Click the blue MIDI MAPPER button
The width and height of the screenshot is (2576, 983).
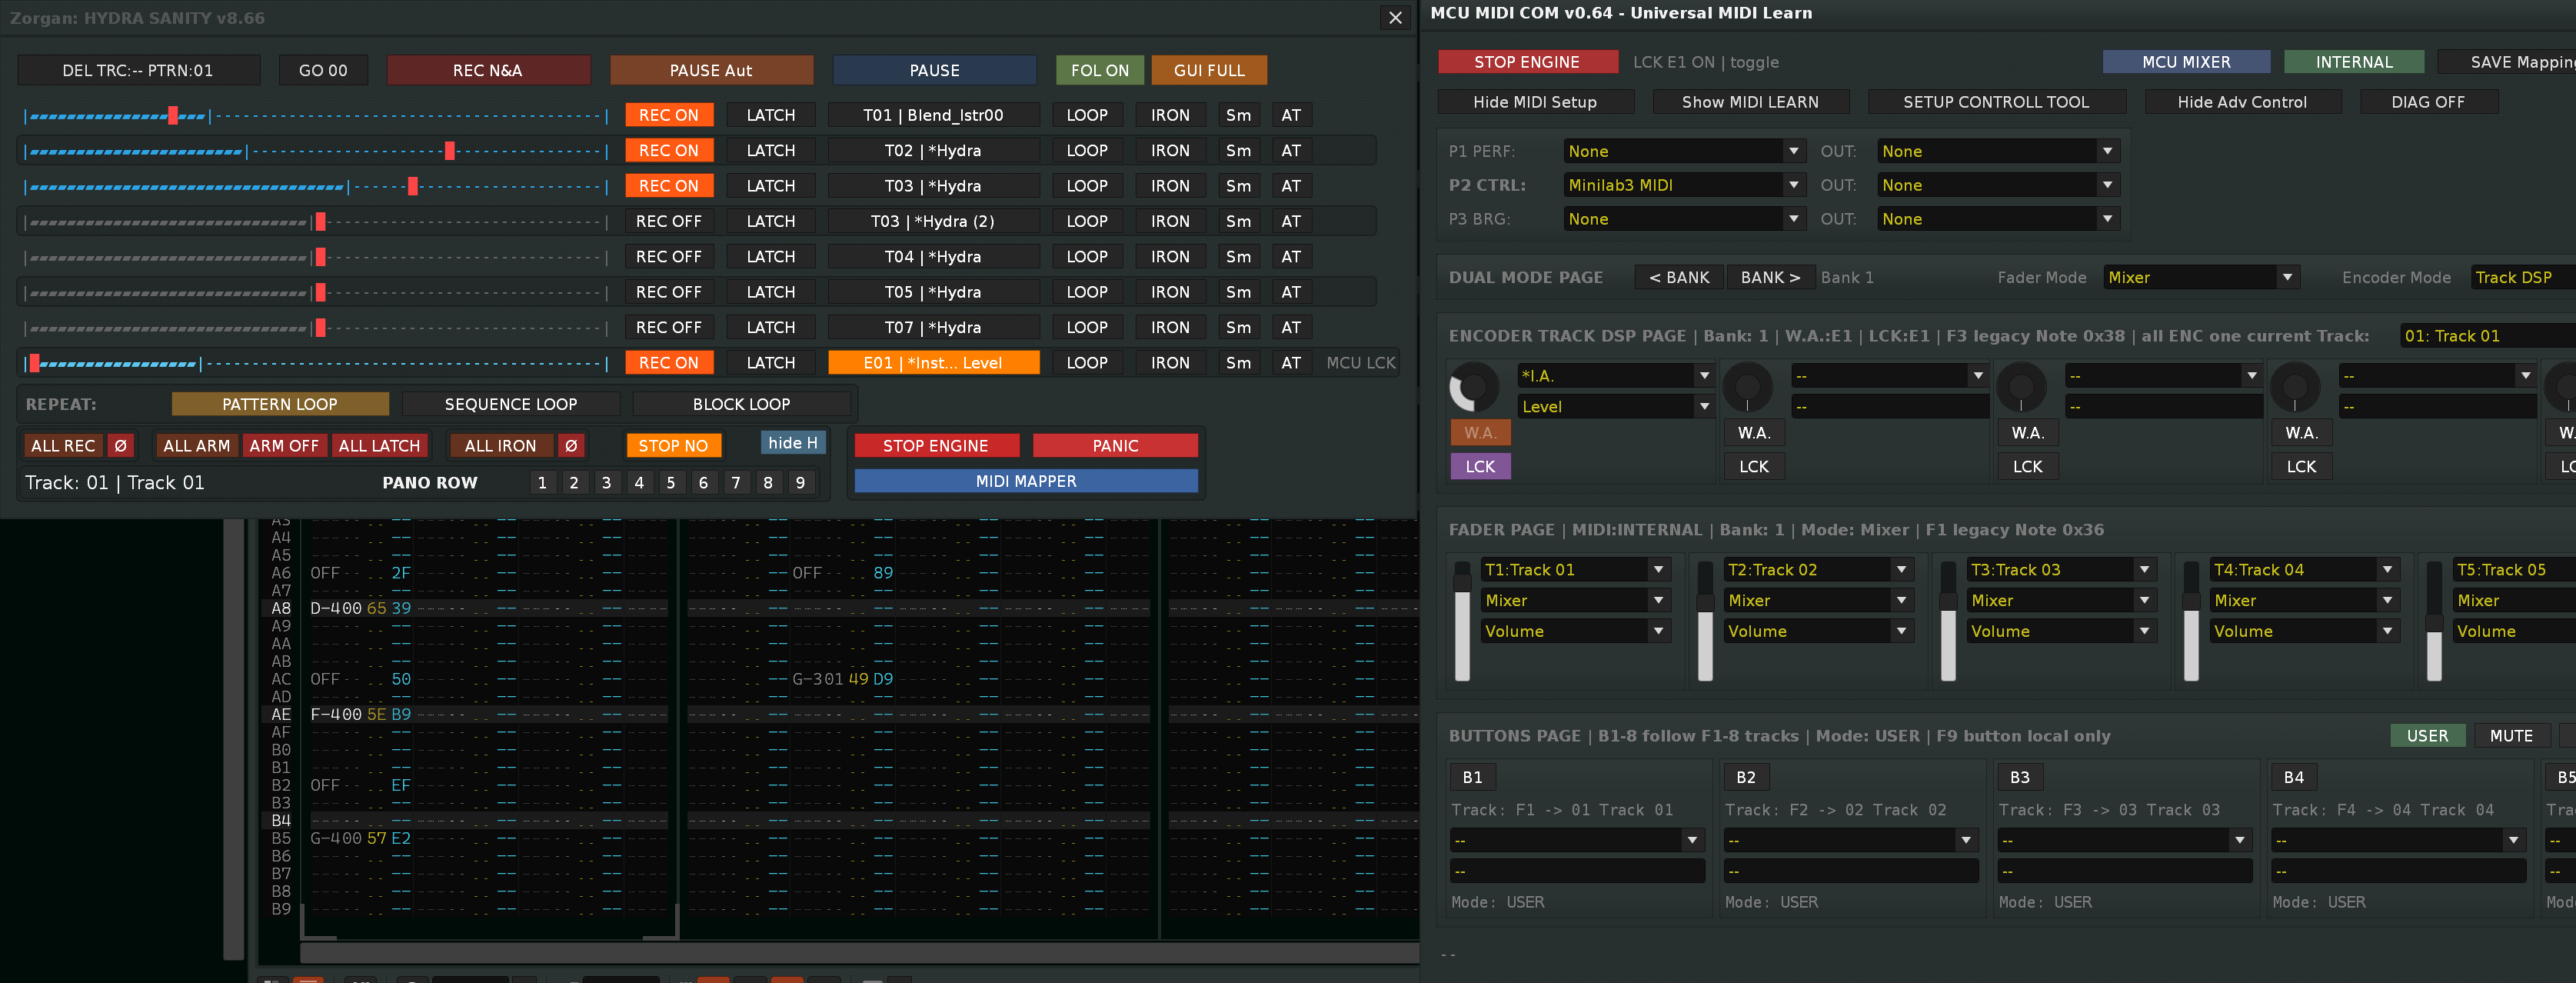1026,482
